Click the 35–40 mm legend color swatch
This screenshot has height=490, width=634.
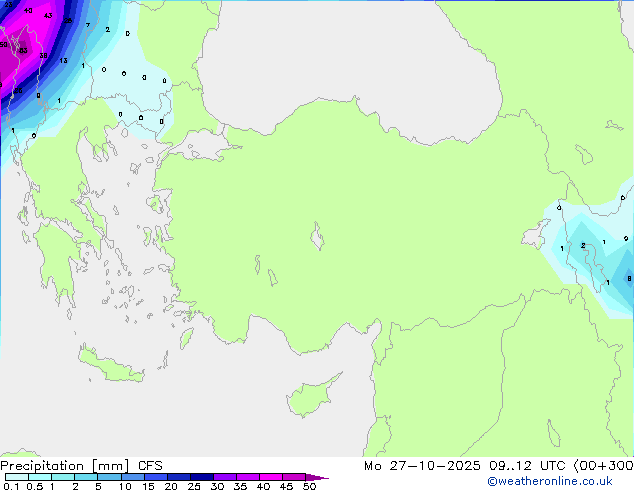coord(248,477)
